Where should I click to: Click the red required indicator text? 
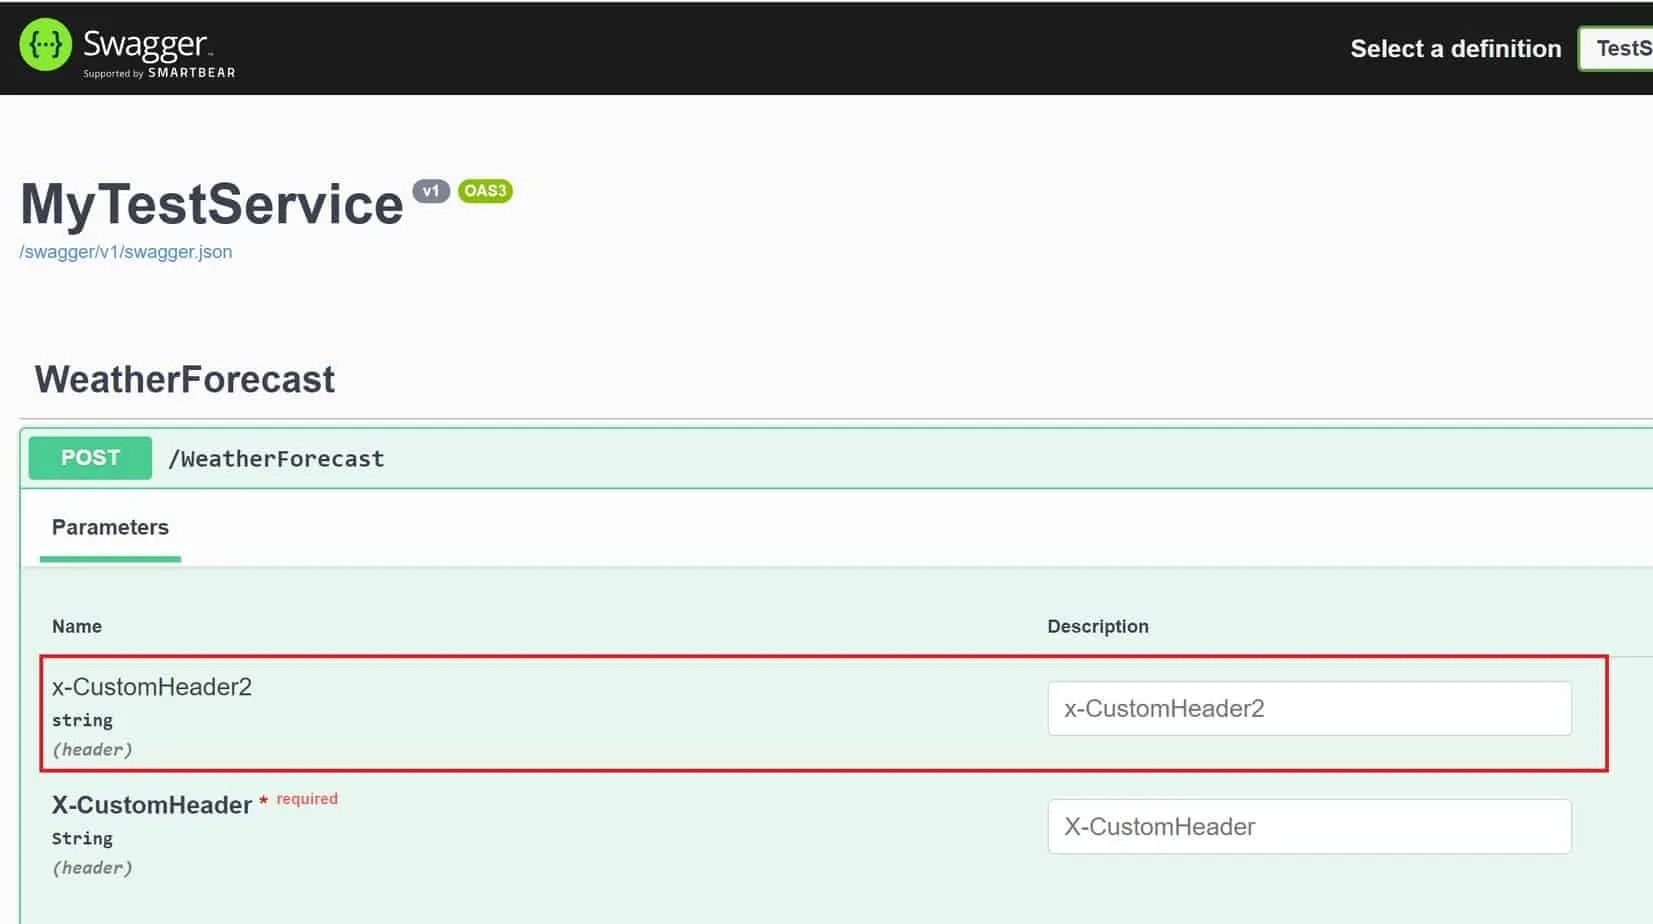click(x=307, y=799)
